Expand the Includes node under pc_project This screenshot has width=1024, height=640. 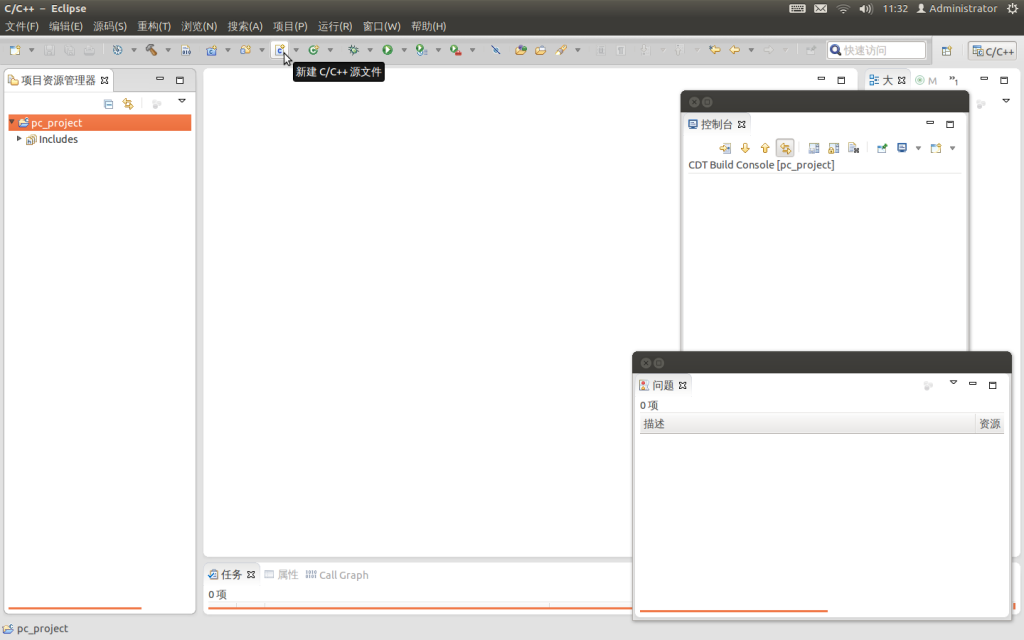18,139
